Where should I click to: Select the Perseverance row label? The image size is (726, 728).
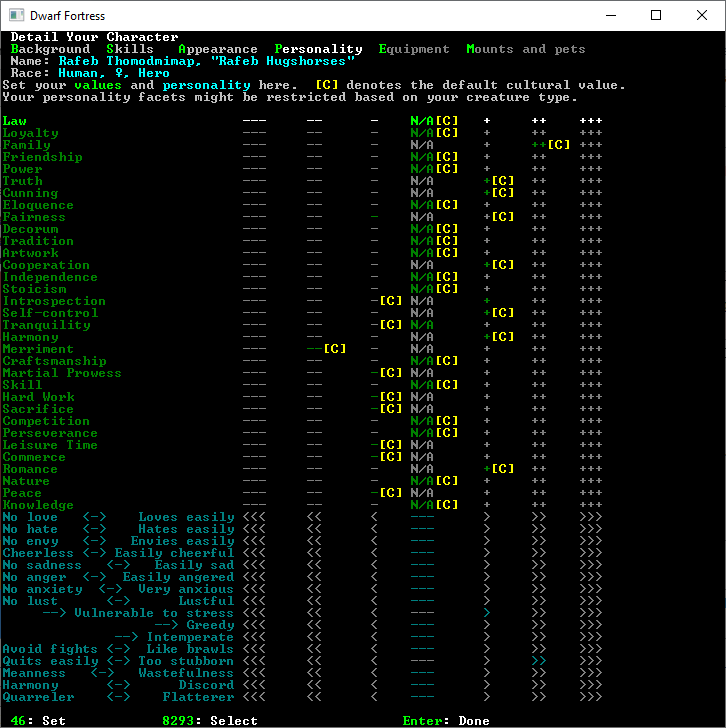point(50,433)
